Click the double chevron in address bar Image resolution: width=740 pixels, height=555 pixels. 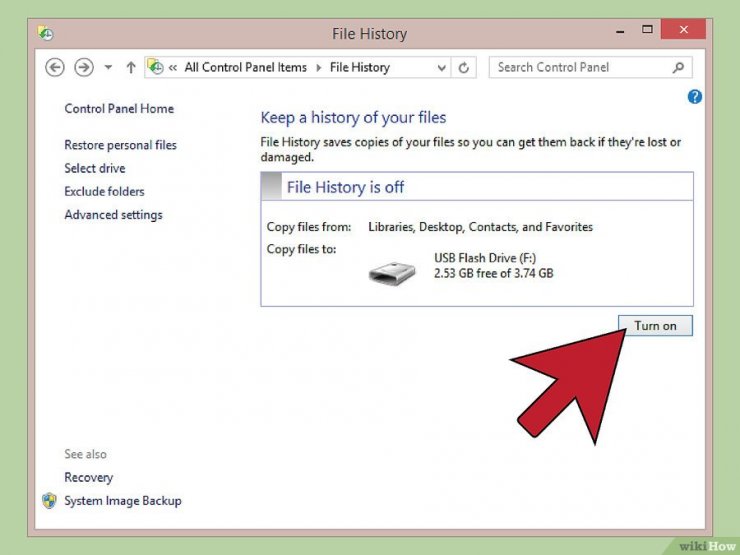point(173,68)
